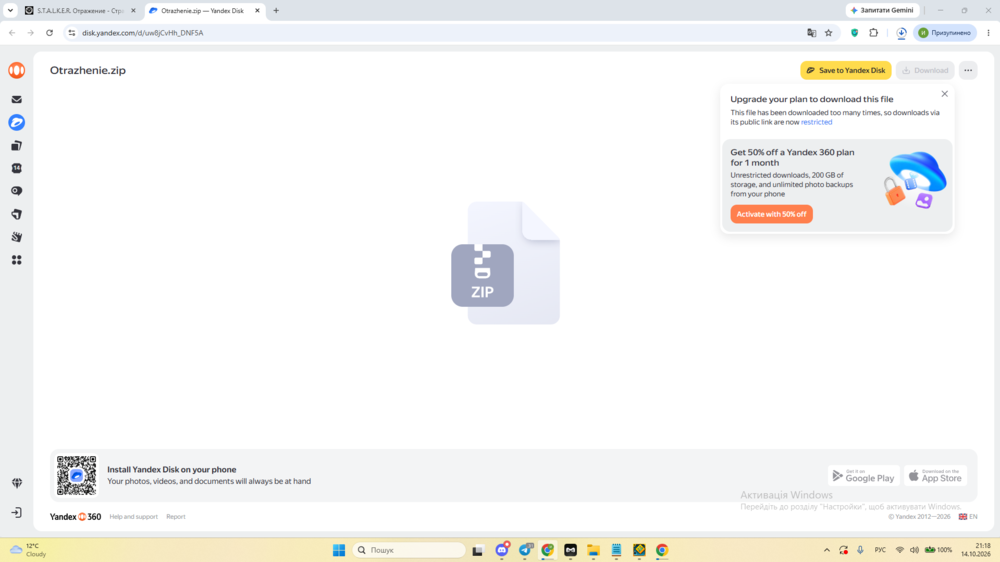1000x562 pixels.
Task: Switch the РУС keyboard language indicator
Action: [x=880, y=550]
